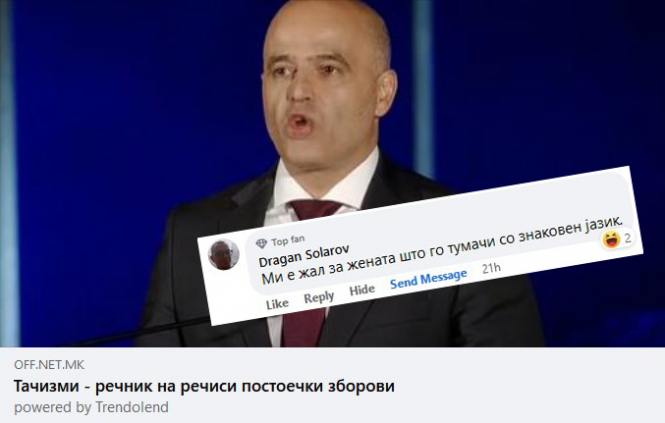Click the powered by Trendolend text
The image size is (665, 423).
coord(91,407)
